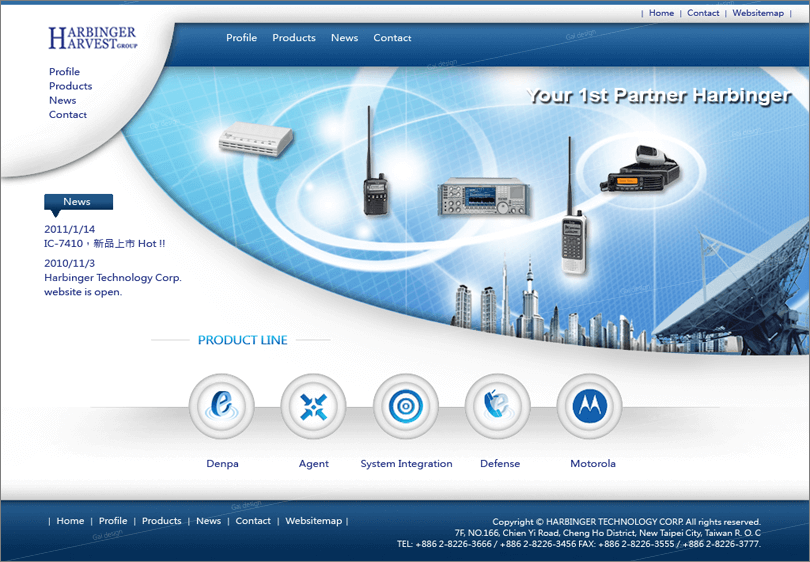Click the Defense text label
The width and height of the screenshot is (810, 562).
[x=500, y=463]
